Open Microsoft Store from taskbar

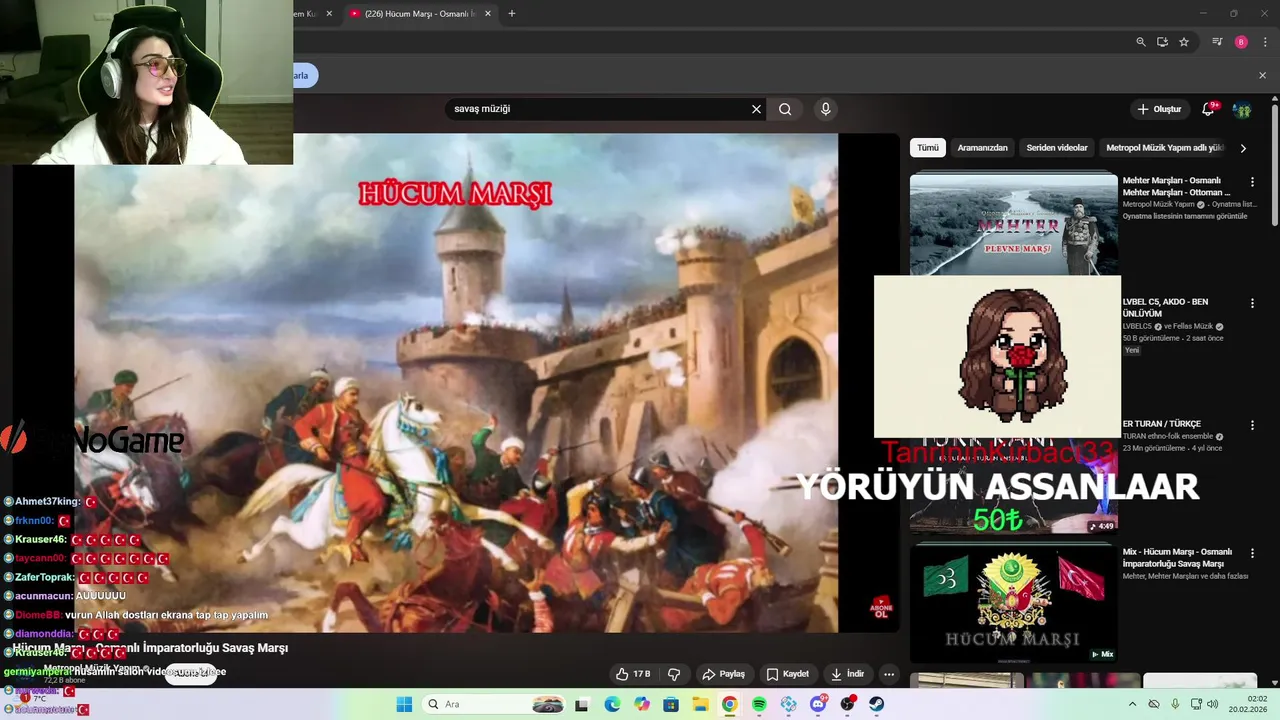coord(671,704)
